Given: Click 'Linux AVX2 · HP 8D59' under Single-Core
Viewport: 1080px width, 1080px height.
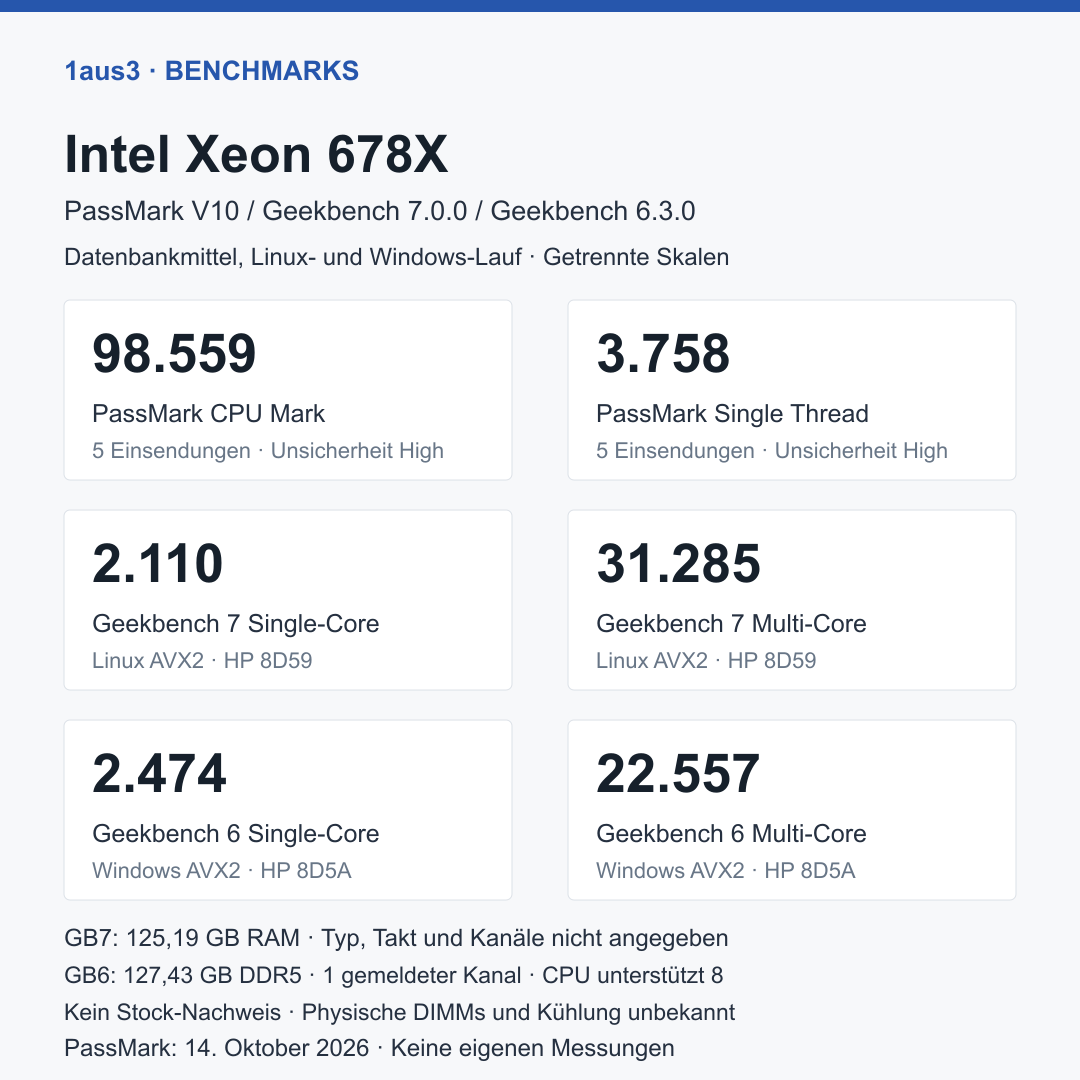Looking at the screenshot, I should click(x=202, y=661).
